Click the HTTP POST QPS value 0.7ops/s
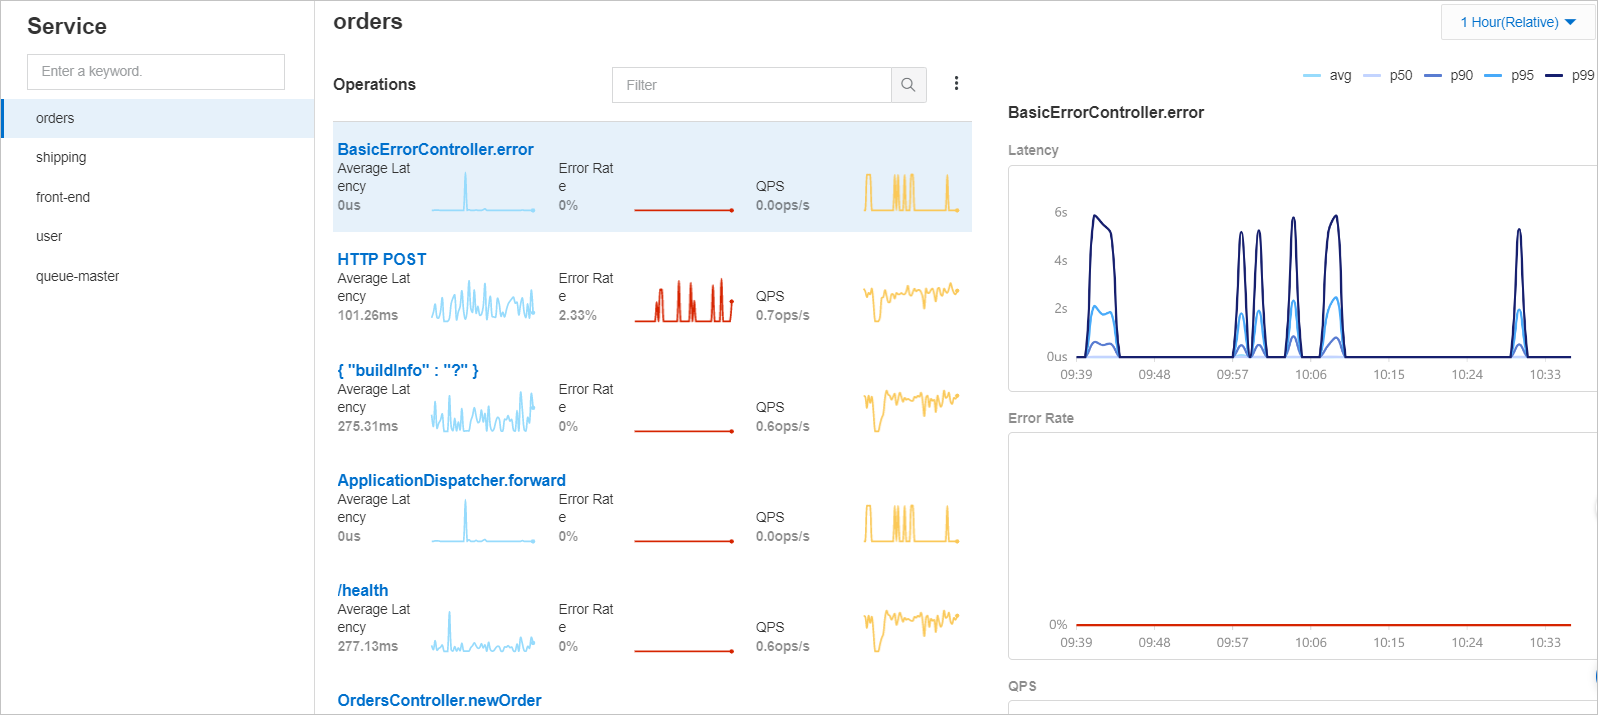The image size is (1598, 715). tap(783, 315)
